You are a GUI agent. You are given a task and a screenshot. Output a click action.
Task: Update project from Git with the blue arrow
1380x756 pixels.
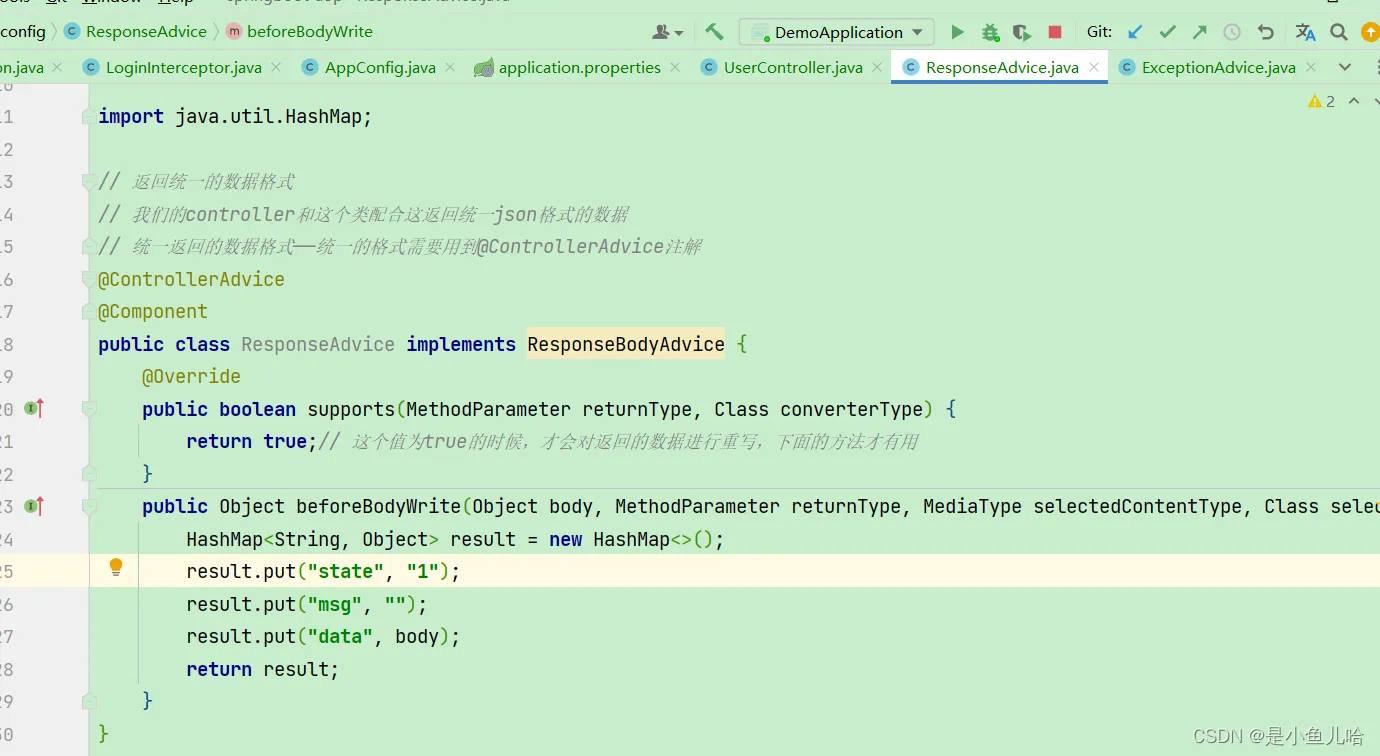(1135, 32)
